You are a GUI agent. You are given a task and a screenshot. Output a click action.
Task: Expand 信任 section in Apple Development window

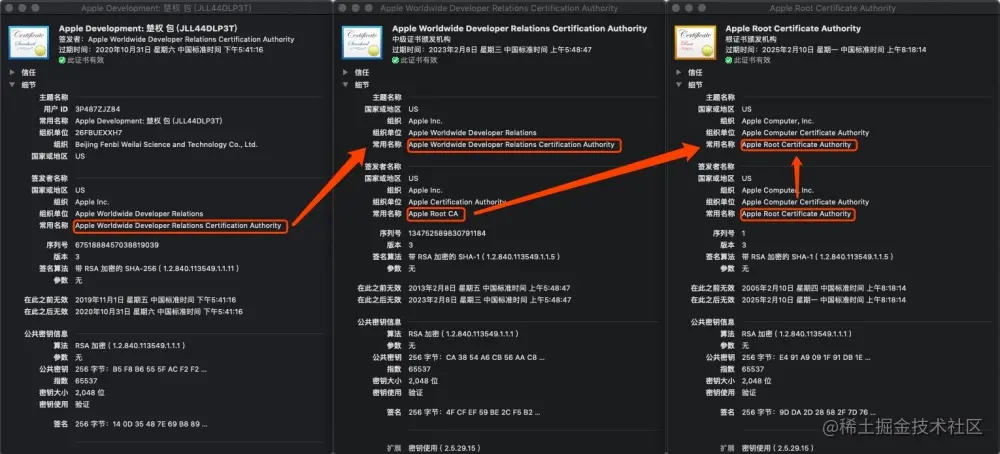coord(13,73)
